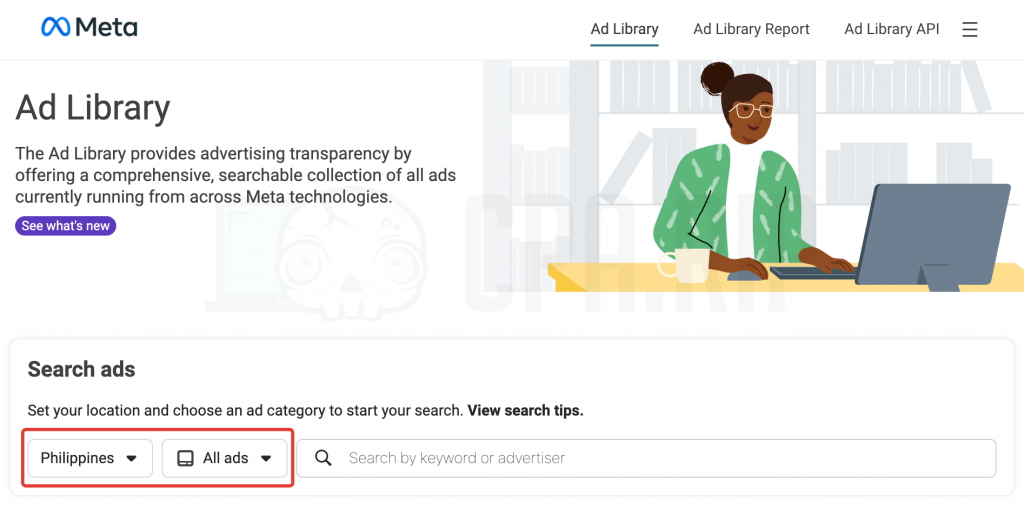
Task: Click the laptop monitor in the illustration
Action: 934,235
